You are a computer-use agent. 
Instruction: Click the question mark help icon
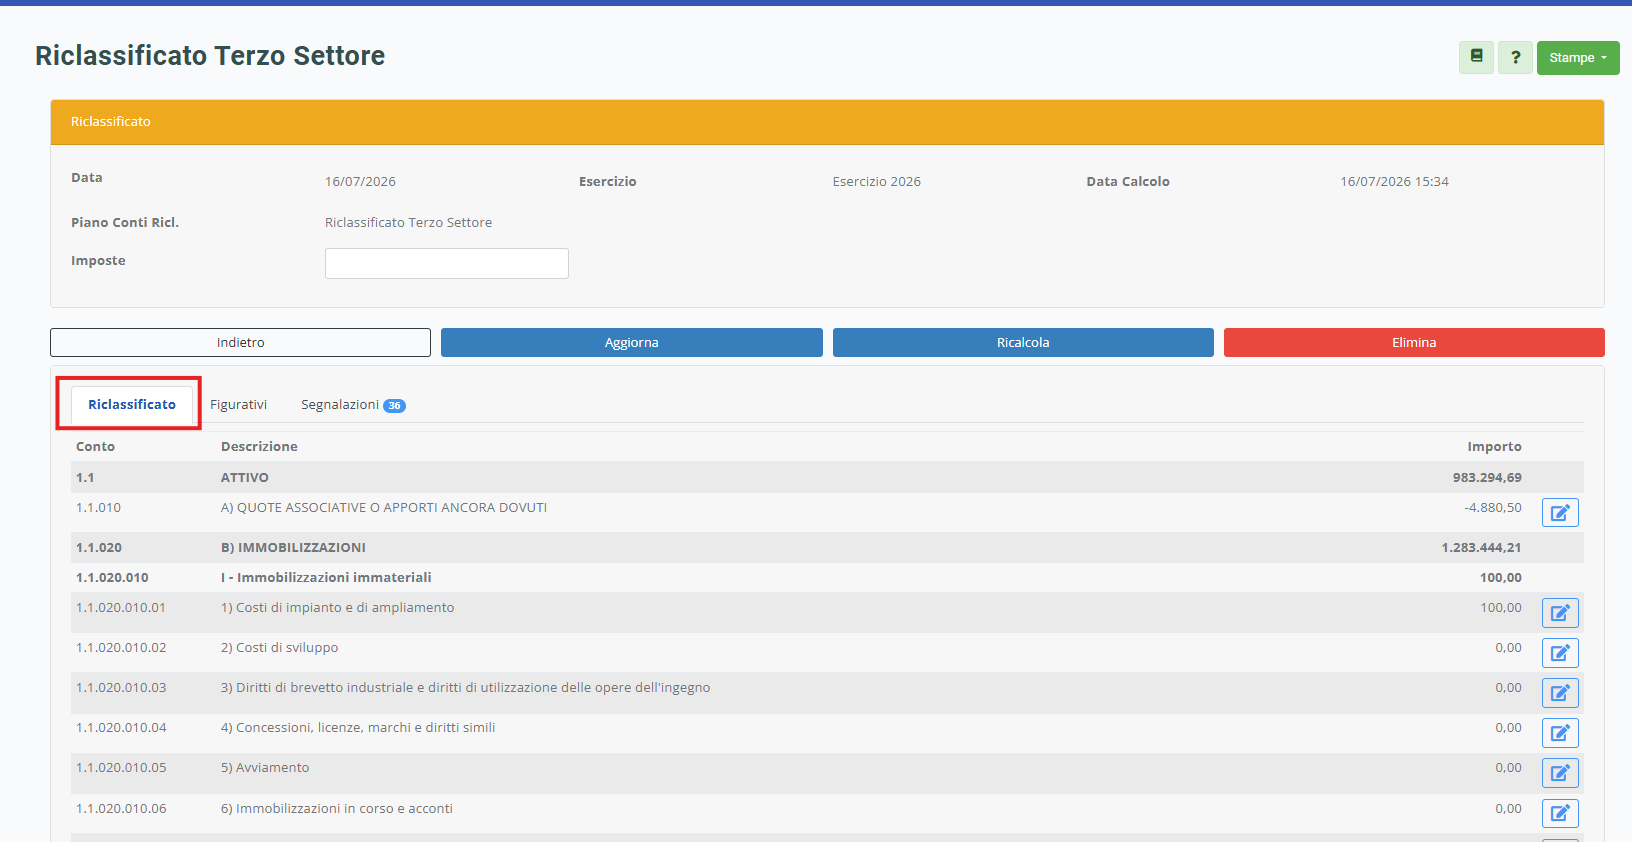pyautogui.click(x=1515, y=57)
